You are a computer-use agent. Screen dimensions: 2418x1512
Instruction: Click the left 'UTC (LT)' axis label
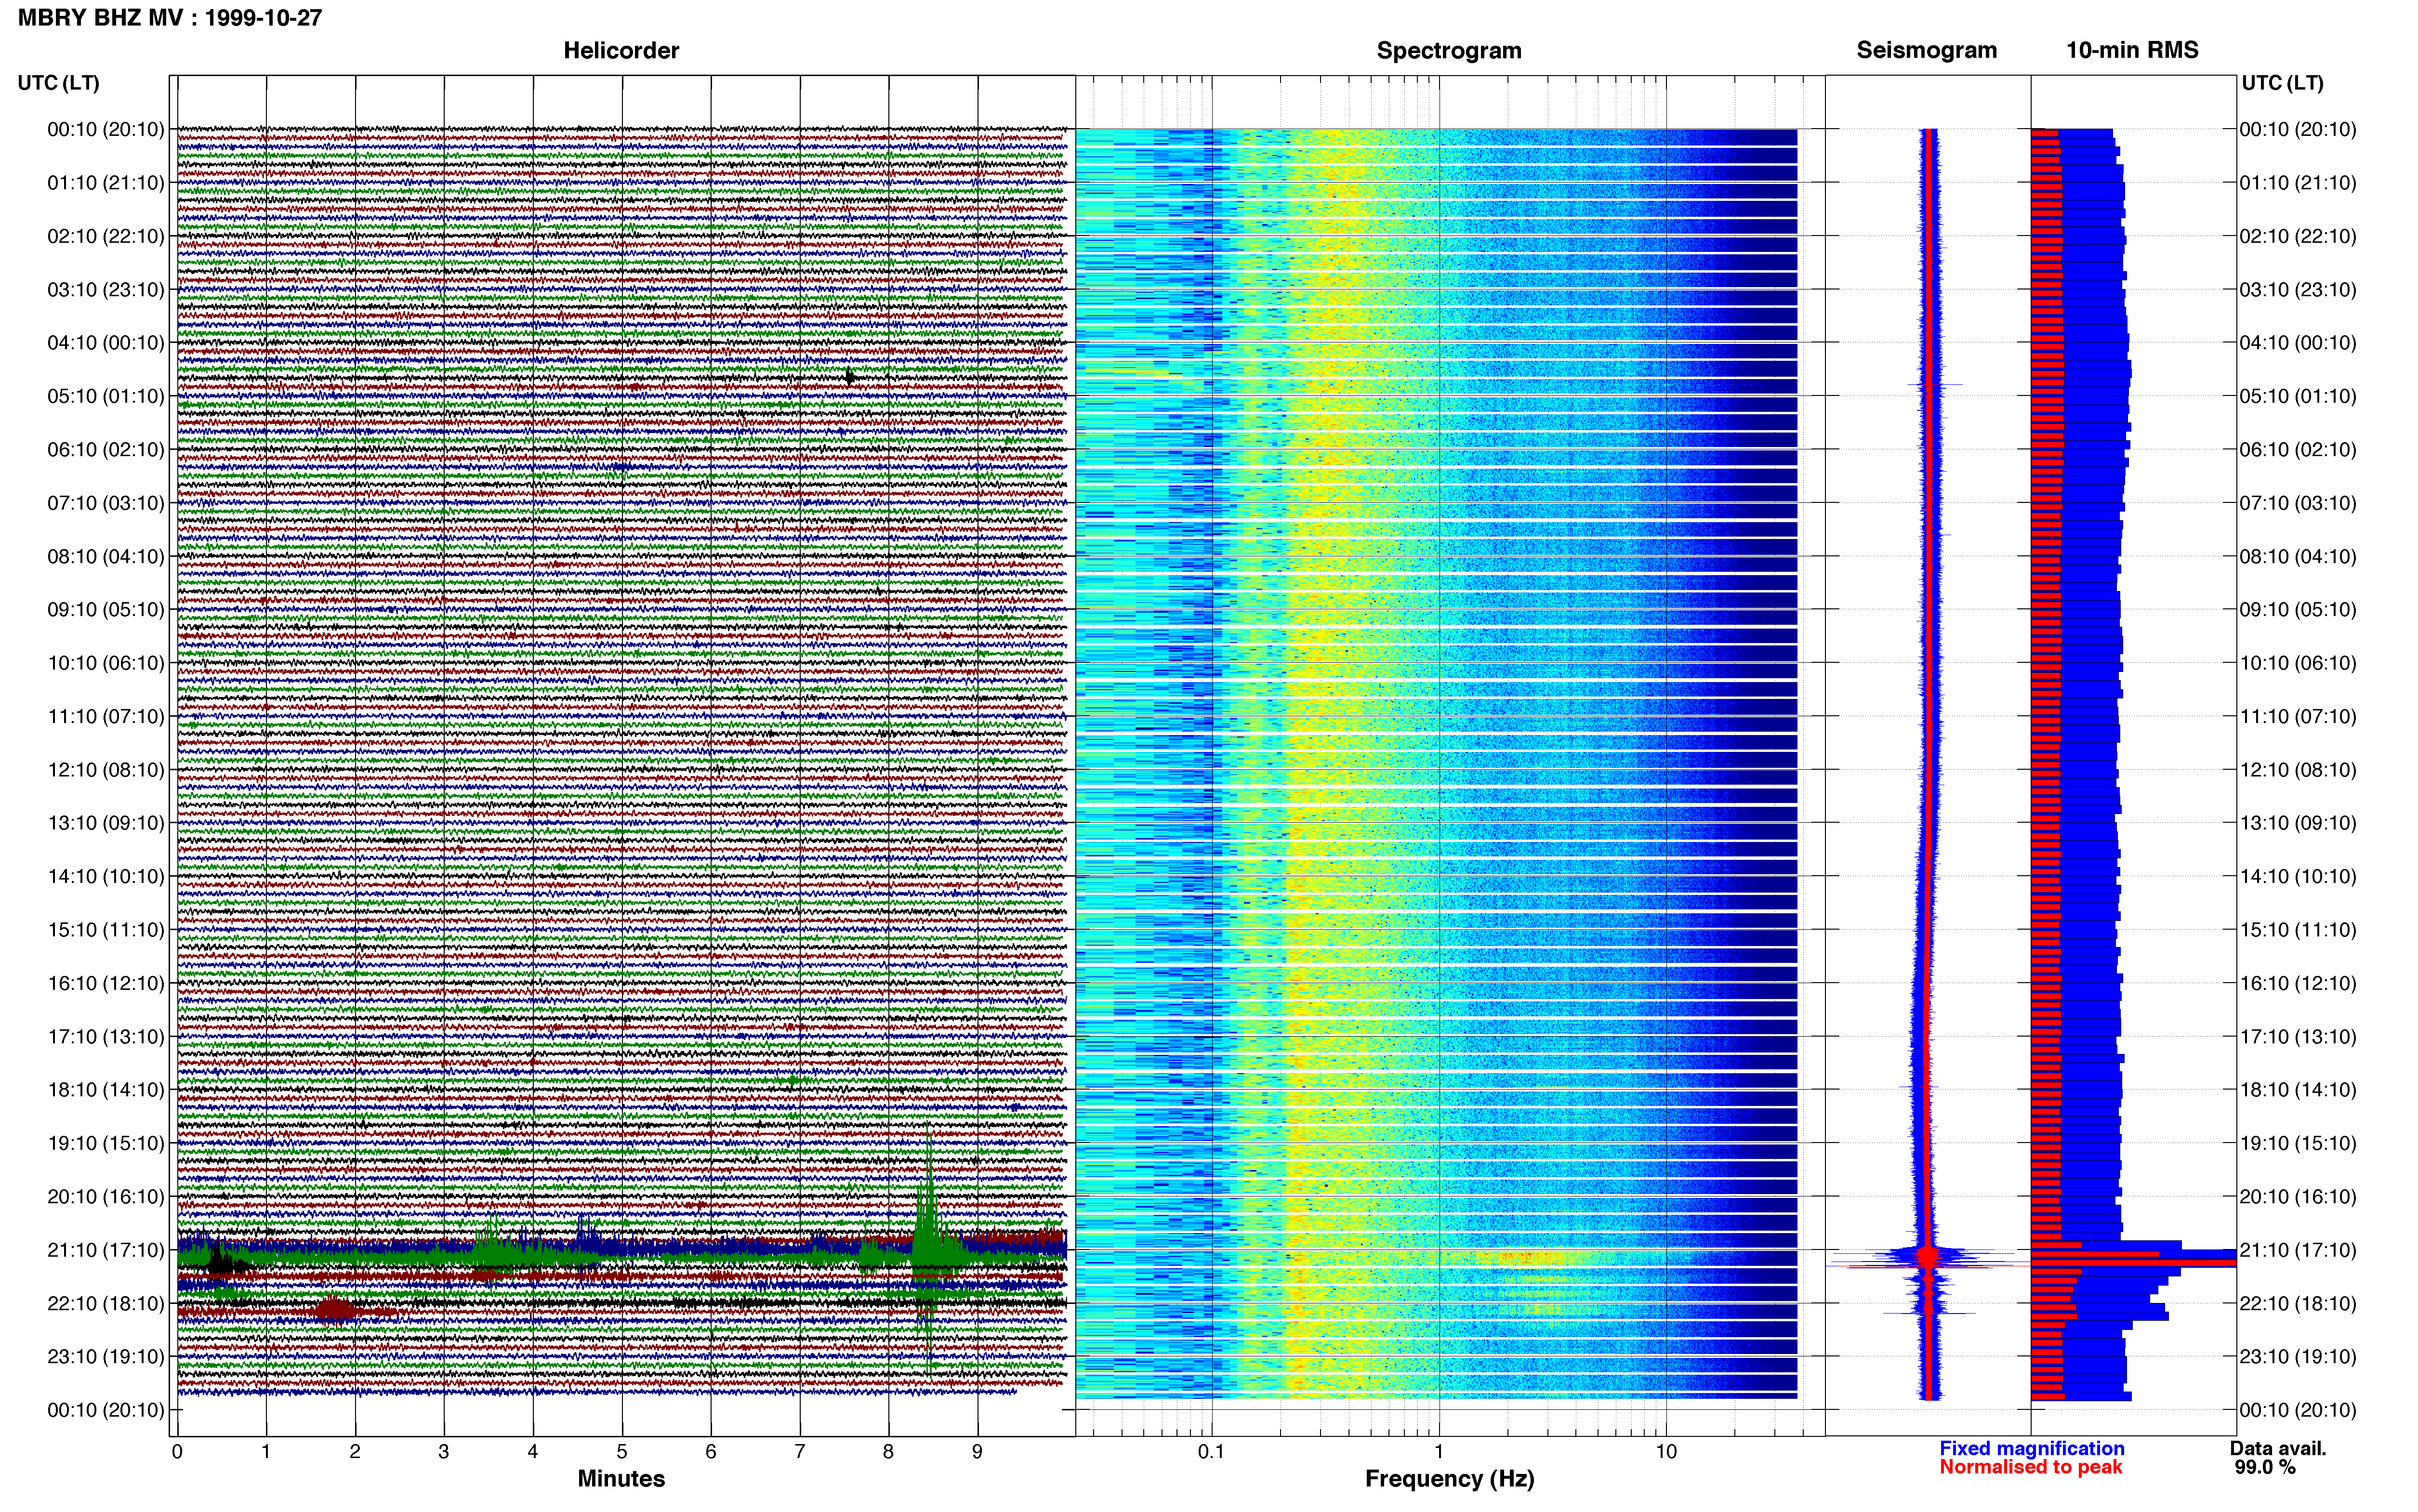click(59, 83)
